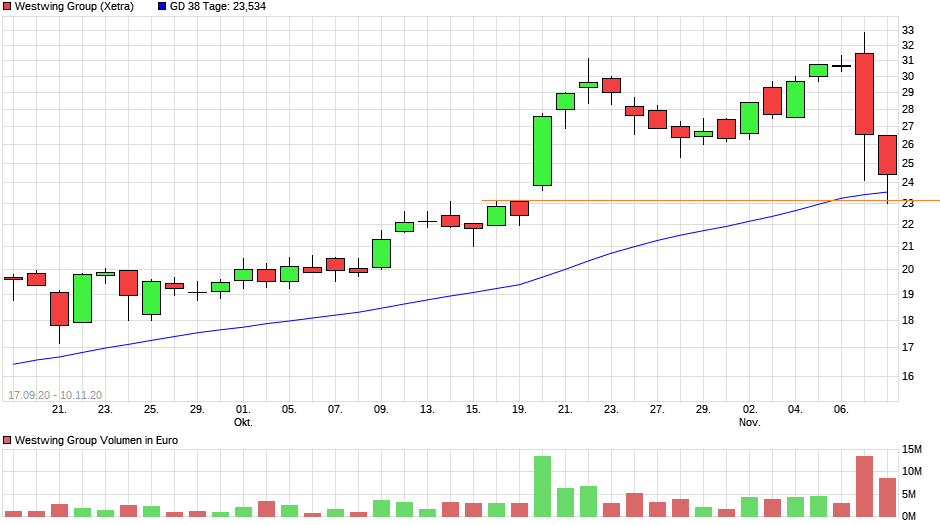The image size is (940, 525).
Task: Click the red Volumen in Euro legend square
Action: click(x=7, y=440)
